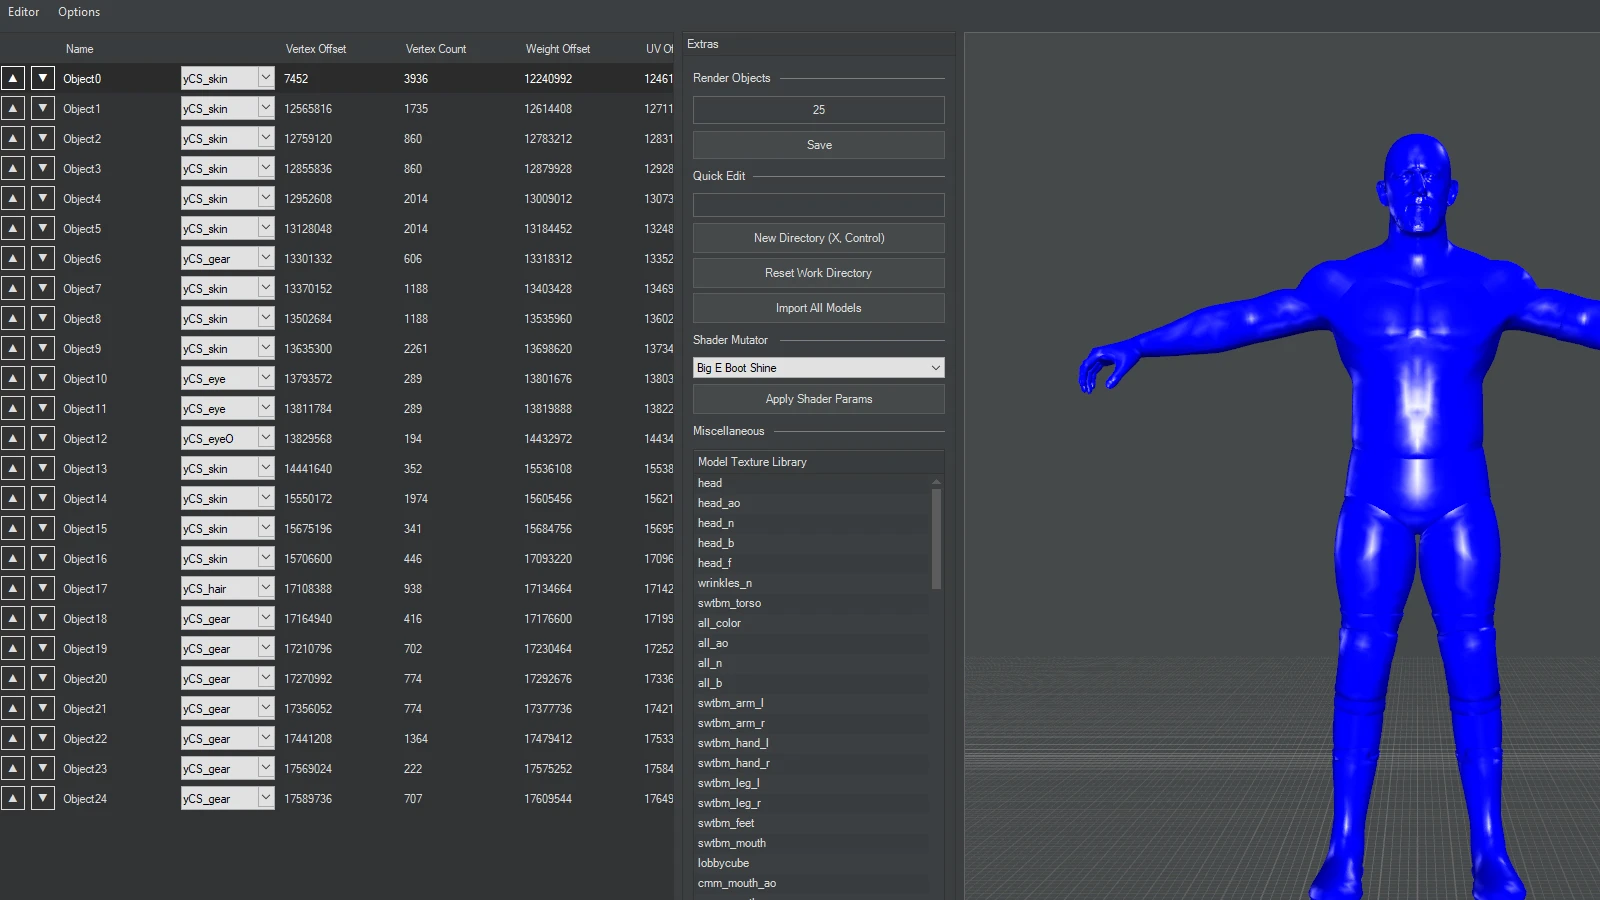Click the down arrow icon beside Object12

[43, 438]
